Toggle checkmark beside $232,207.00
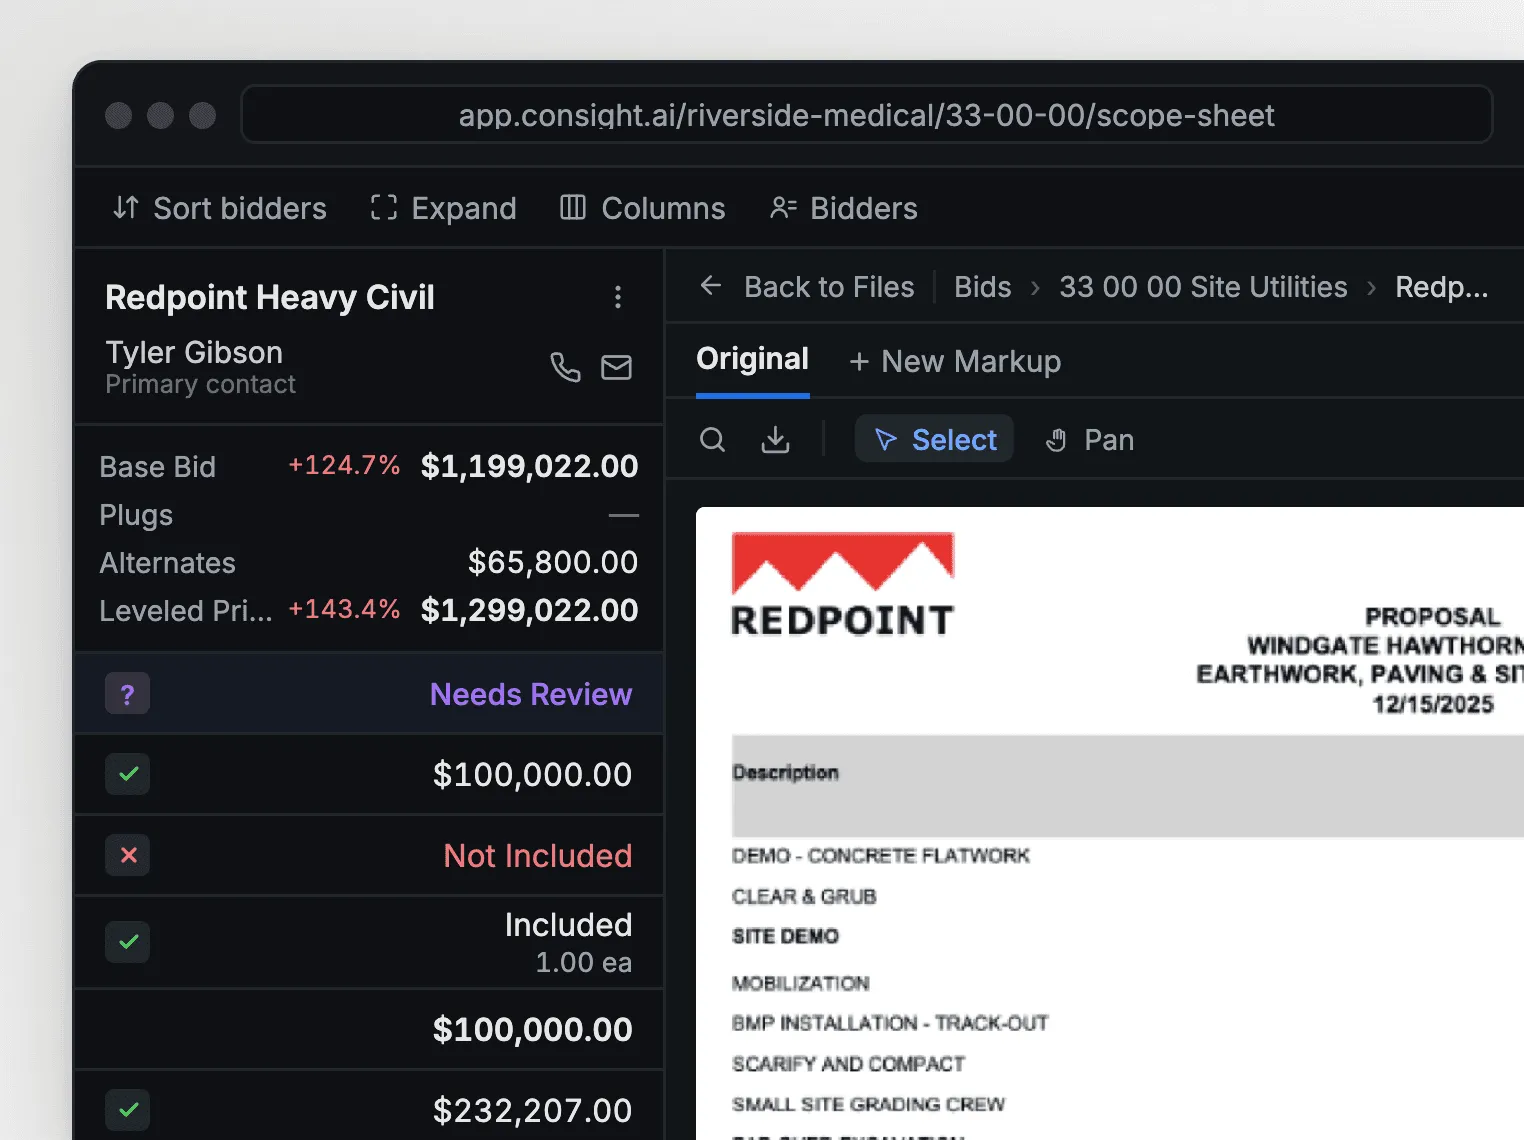This screenshot has height=1140, width=1524. 128,1110
